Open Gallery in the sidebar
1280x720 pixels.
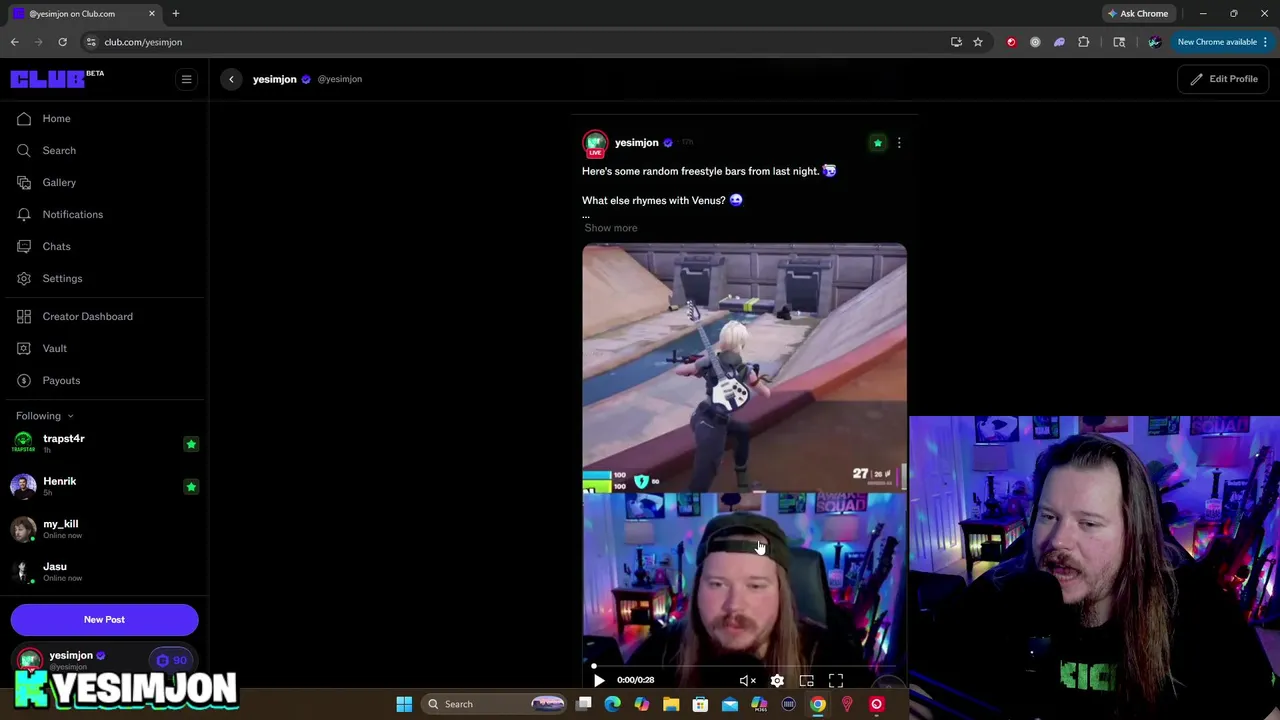[59, 182]
